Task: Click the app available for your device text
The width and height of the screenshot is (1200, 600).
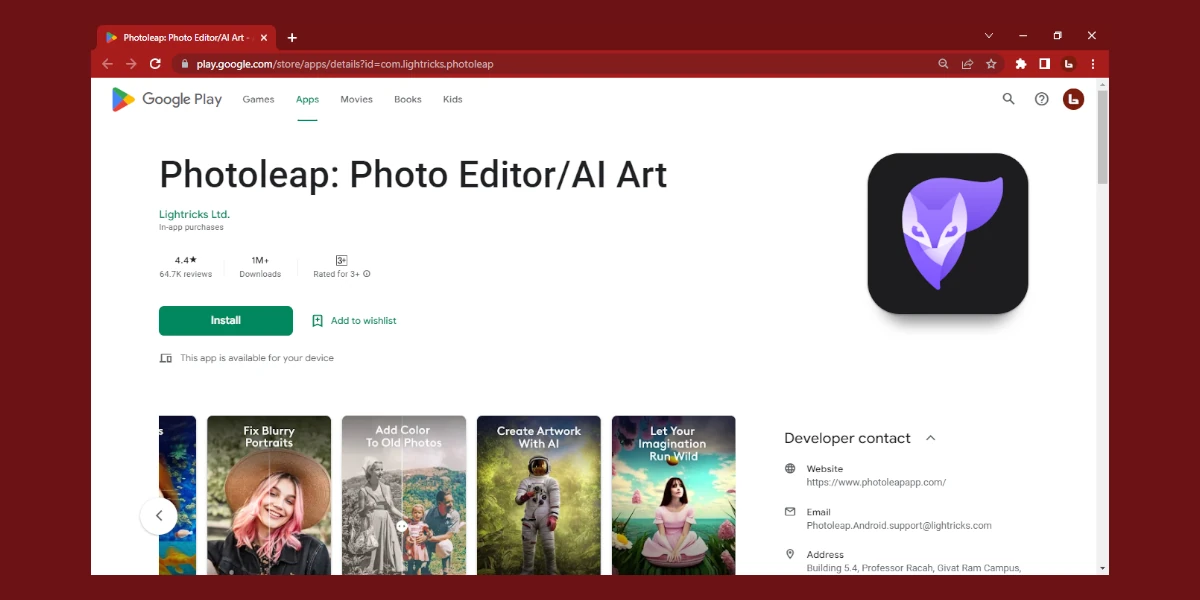Action: pyautogui.click(x=257, y=358)
